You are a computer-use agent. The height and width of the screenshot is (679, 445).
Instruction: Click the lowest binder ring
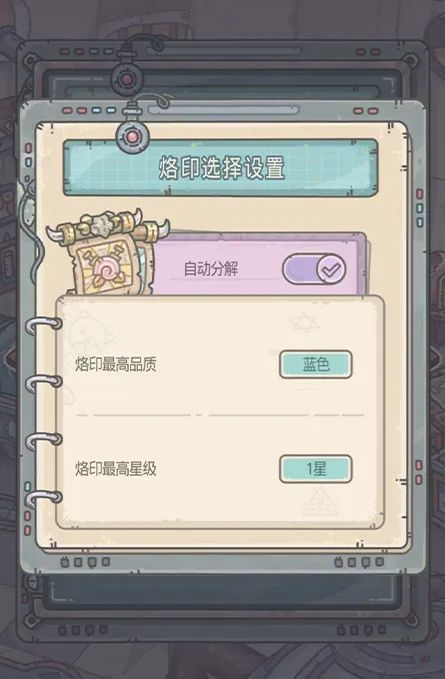(x=43, y=498)
